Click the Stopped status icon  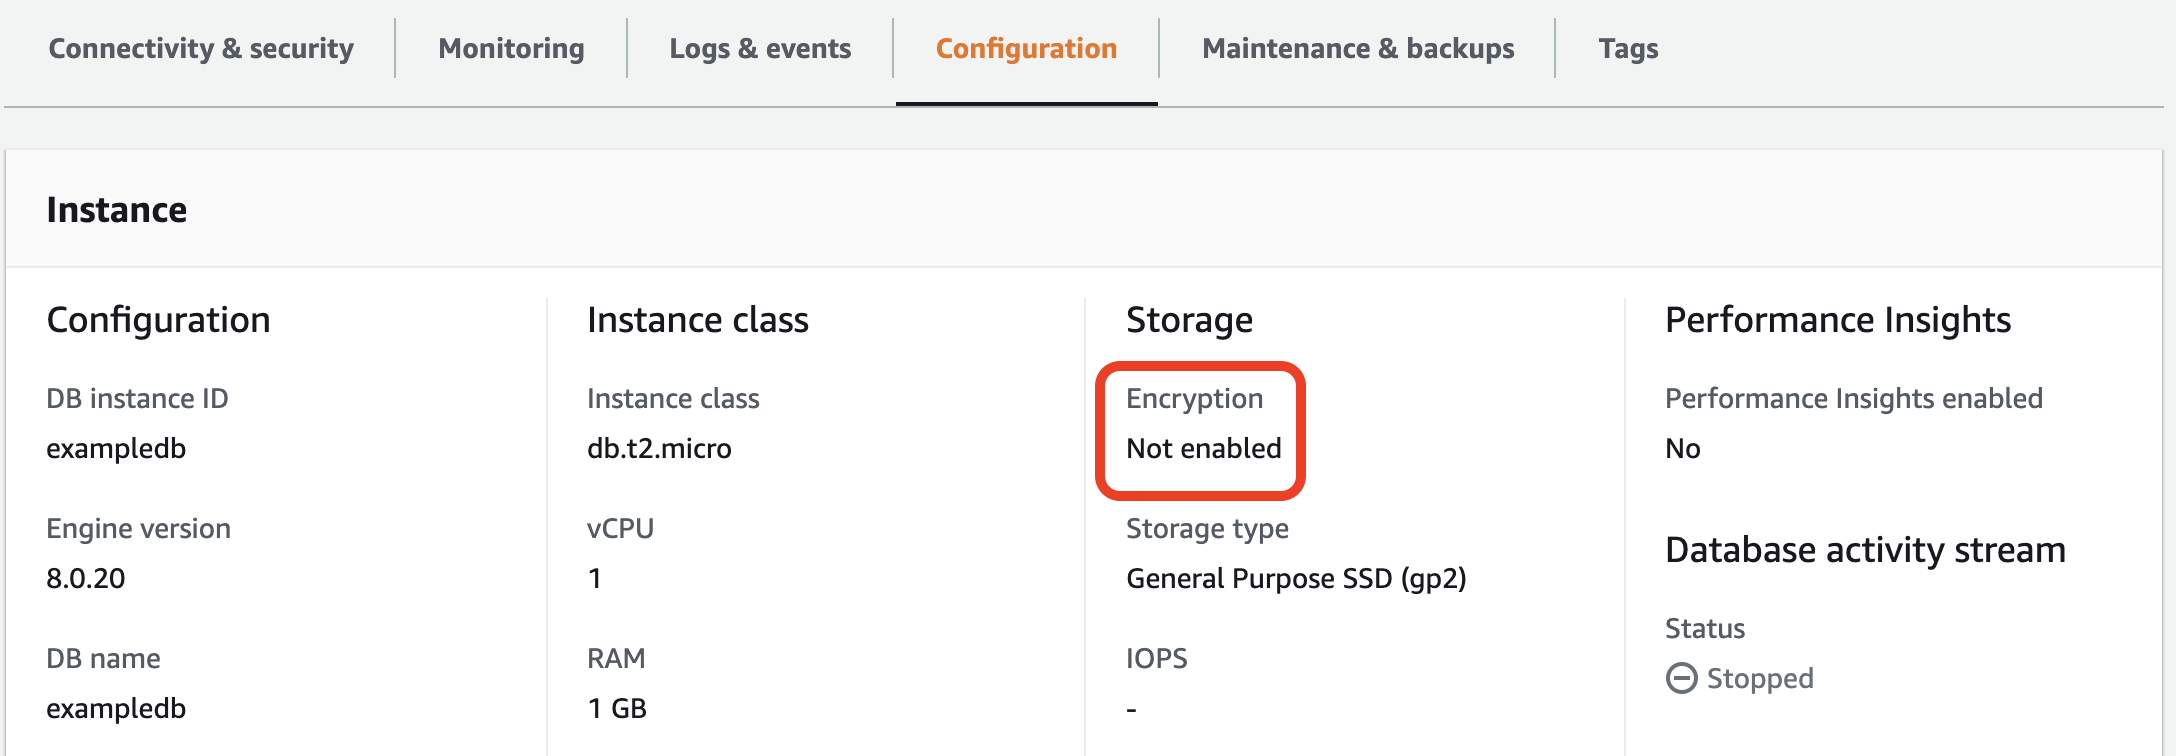click(1683, 678)
